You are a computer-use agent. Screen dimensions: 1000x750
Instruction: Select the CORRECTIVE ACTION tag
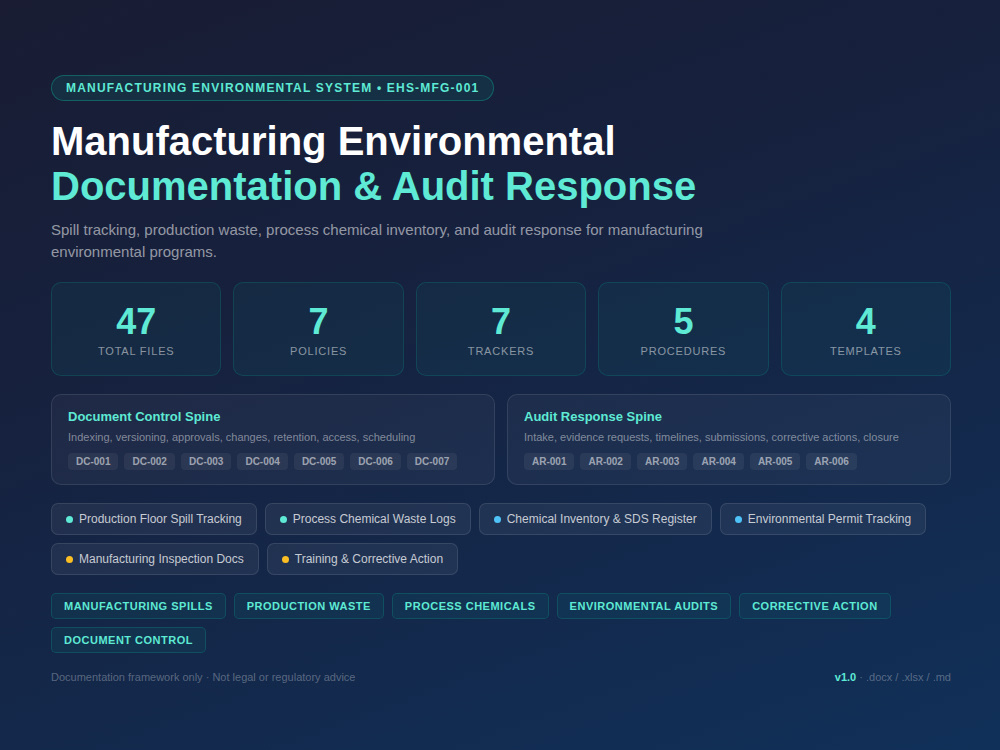tap(814, 606)
